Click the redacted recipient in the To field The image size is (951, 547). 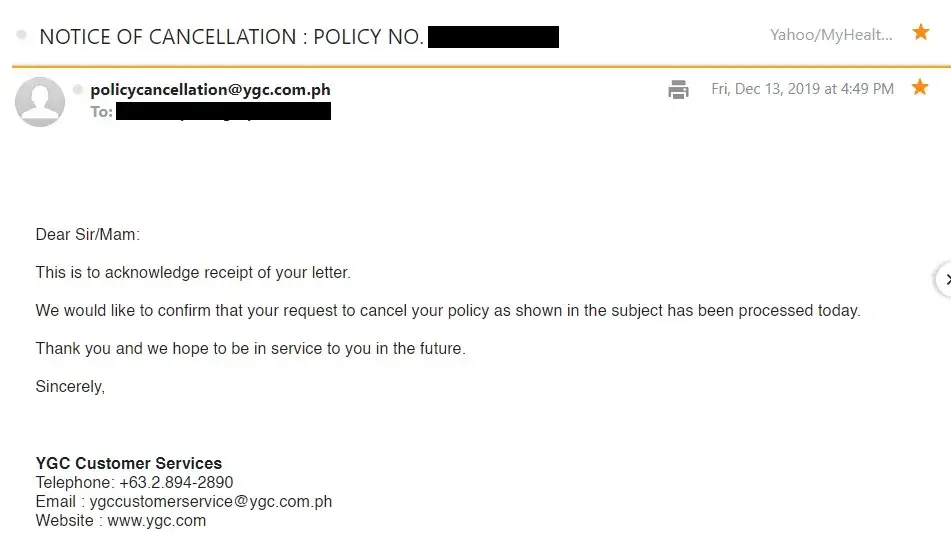pos(223,111)
